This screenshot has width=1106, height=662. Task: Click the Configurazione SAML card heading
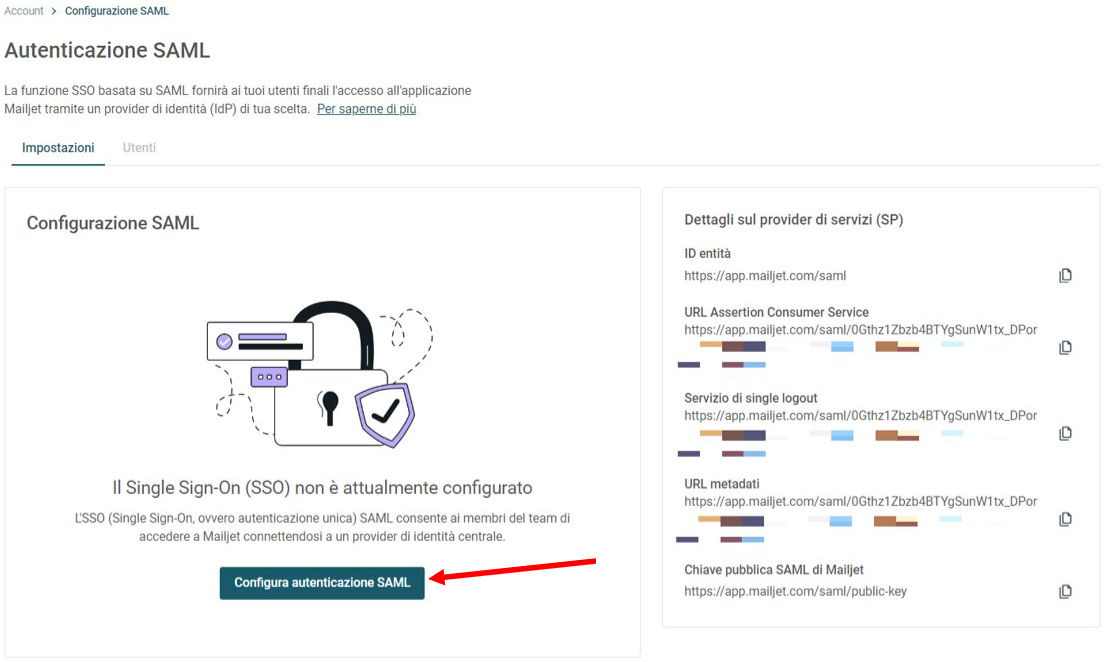(113, 223)
